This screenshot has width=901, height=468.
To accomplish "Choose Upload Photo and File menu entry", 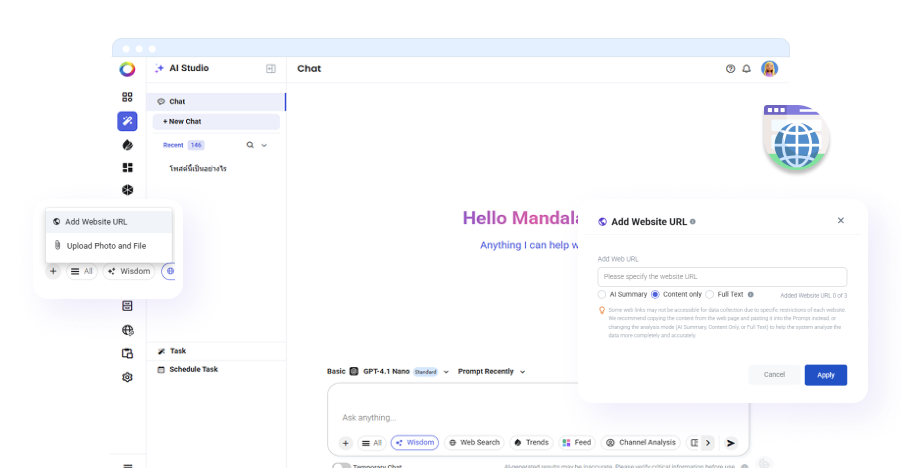I will click(109, 245).
